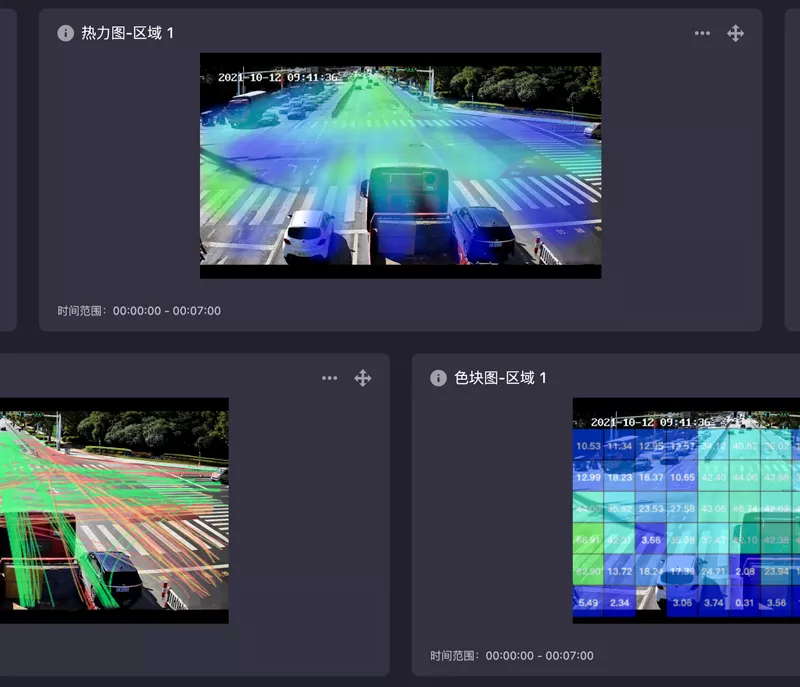Click grid cell showing 23.53

651,508
